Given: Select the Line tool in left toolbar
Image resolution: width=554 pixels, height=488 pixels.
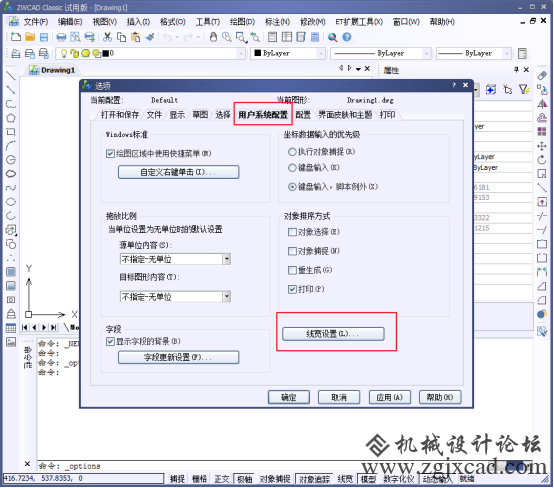Looking at the screenshot, I should tap(11, 76).
